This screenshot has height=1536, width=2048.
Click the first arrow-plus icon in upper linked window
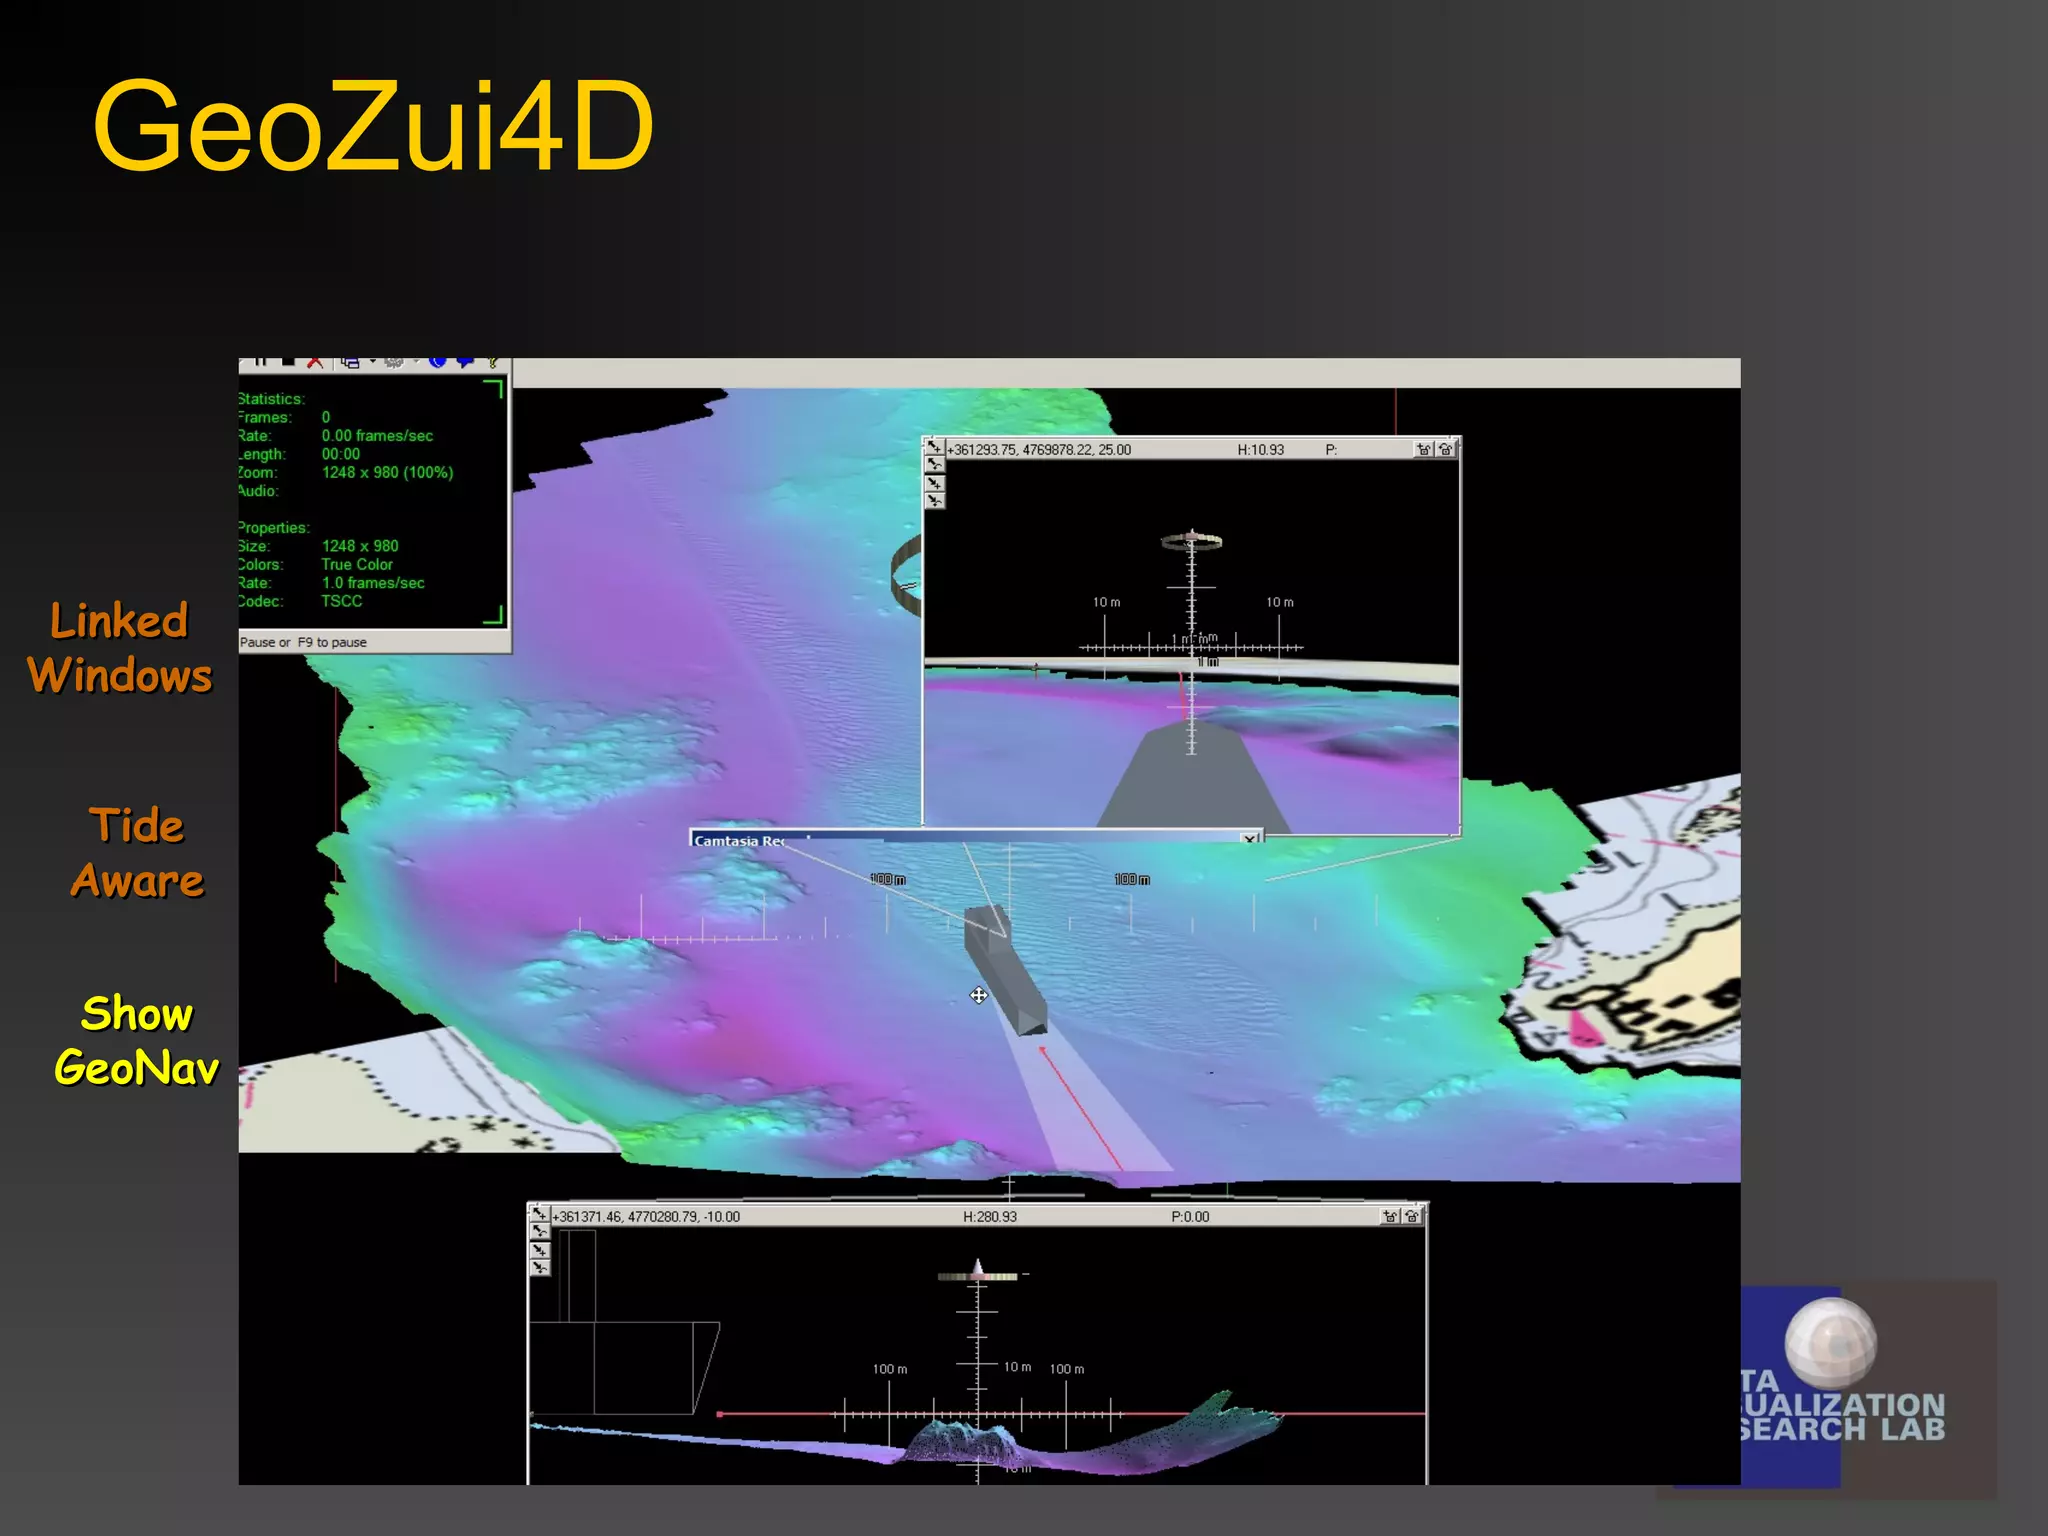(x=933, y=447)
